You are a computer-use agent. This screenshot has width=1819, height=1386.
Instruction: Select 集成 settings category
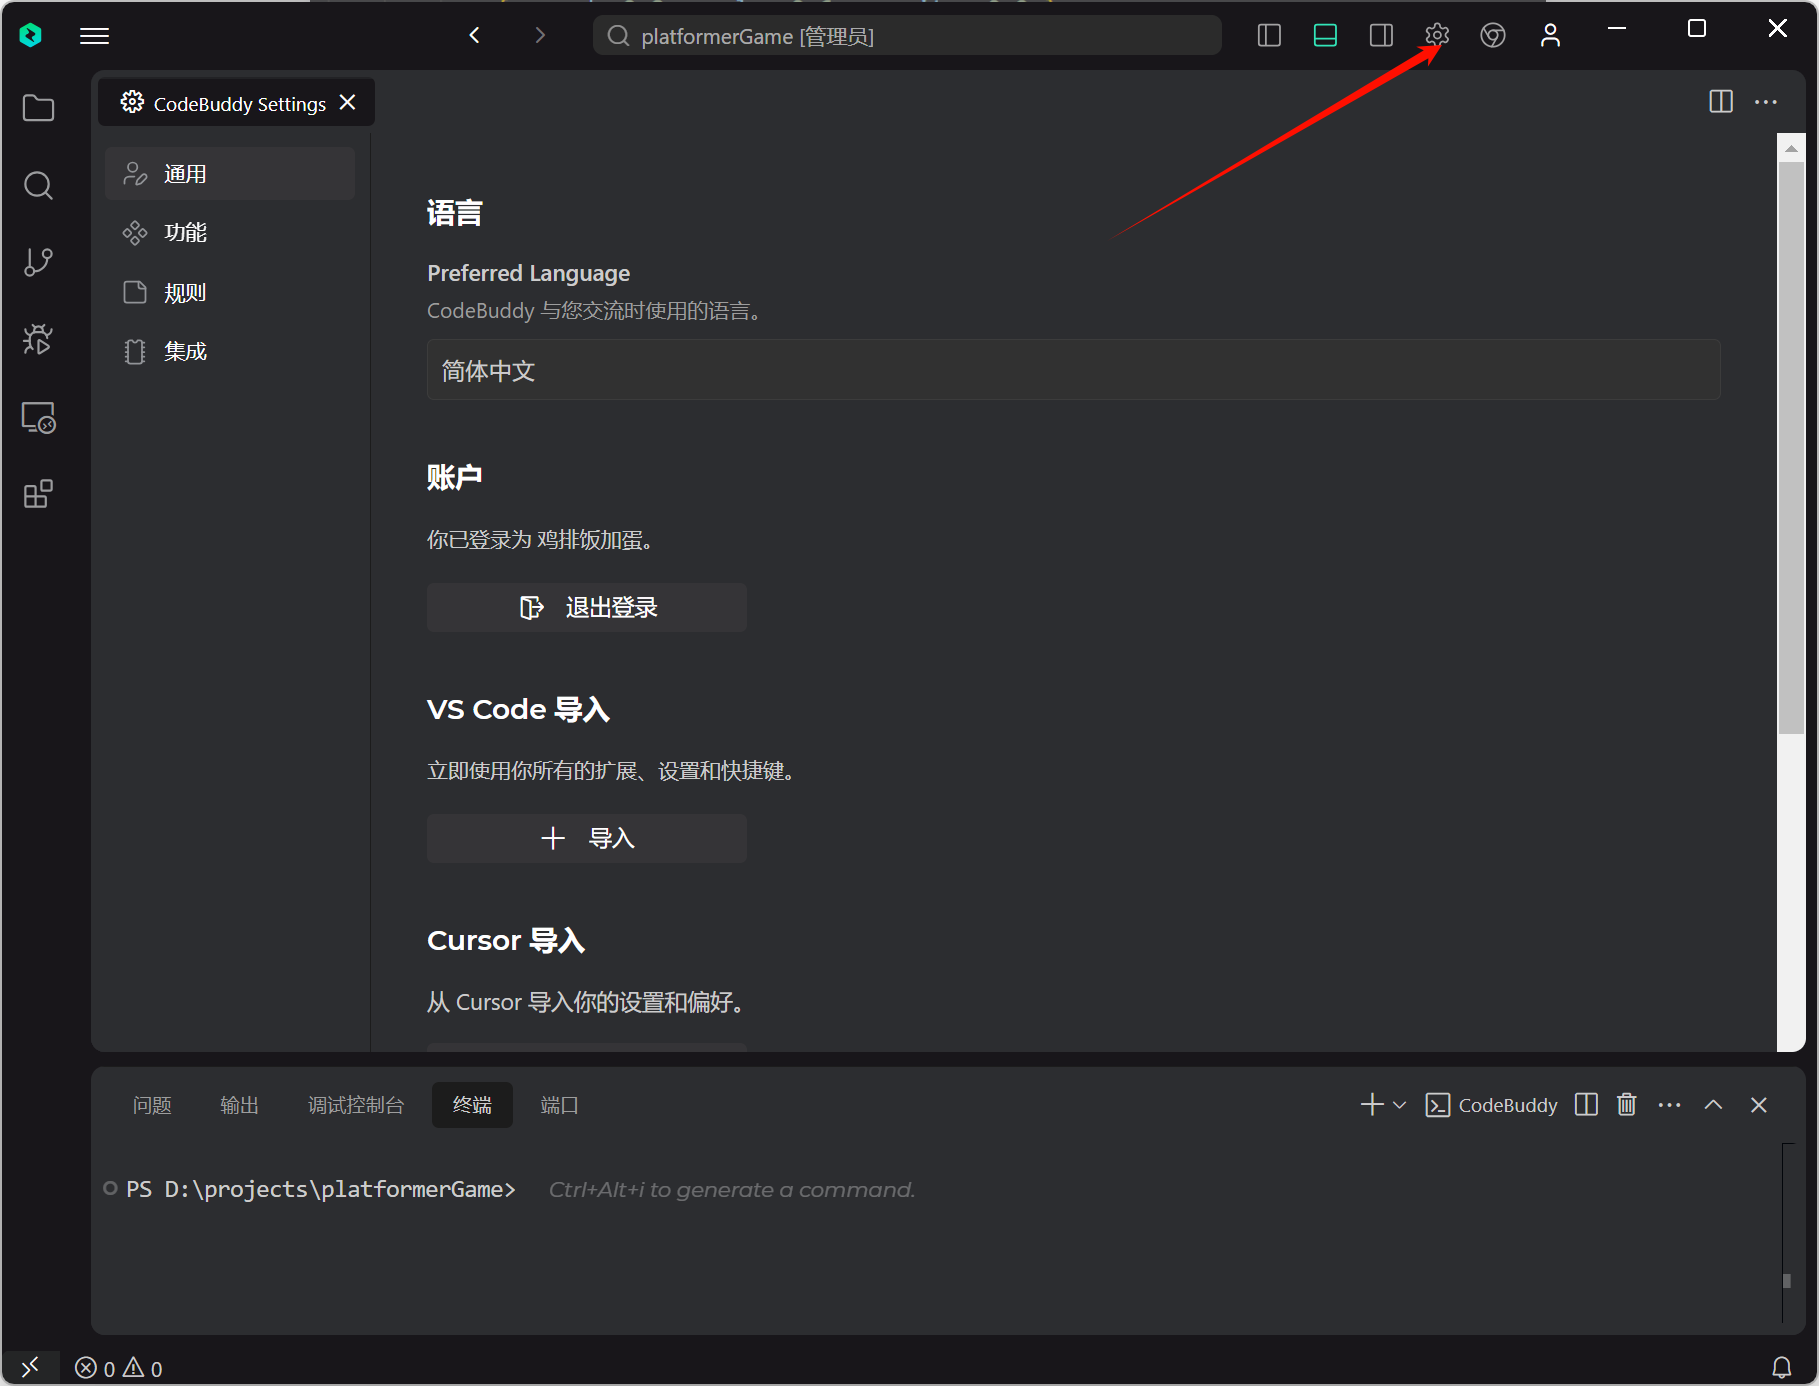[230, 352]
